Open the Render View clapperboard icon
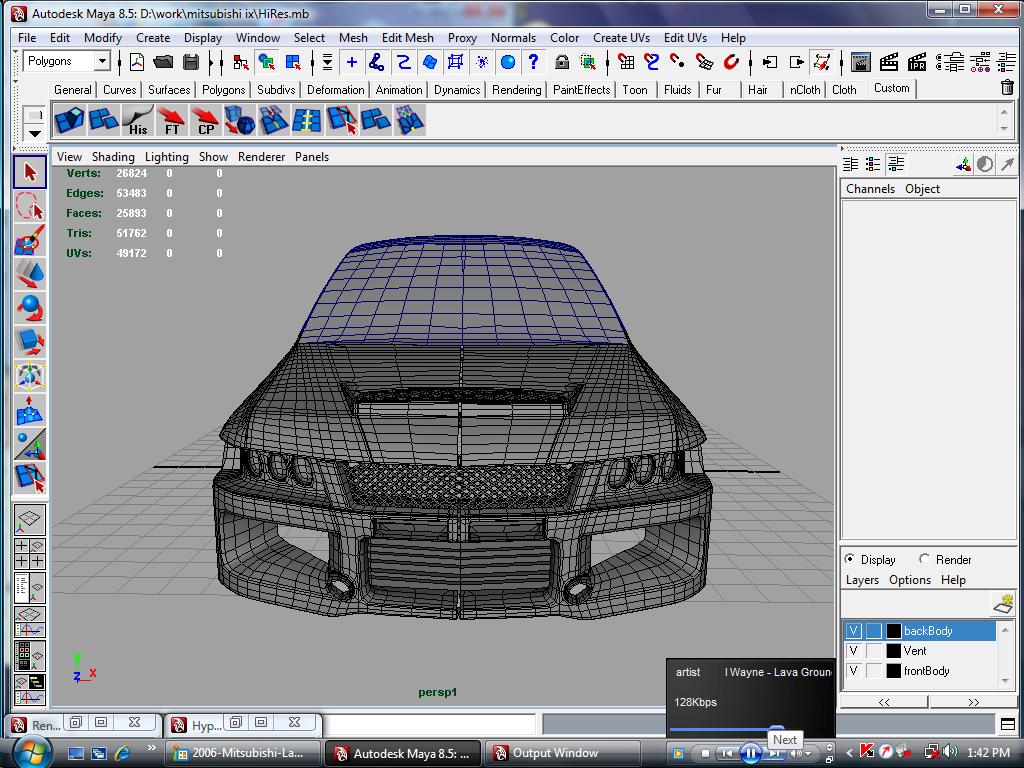This screenshot has width=1024, height=768. (861, 62)
